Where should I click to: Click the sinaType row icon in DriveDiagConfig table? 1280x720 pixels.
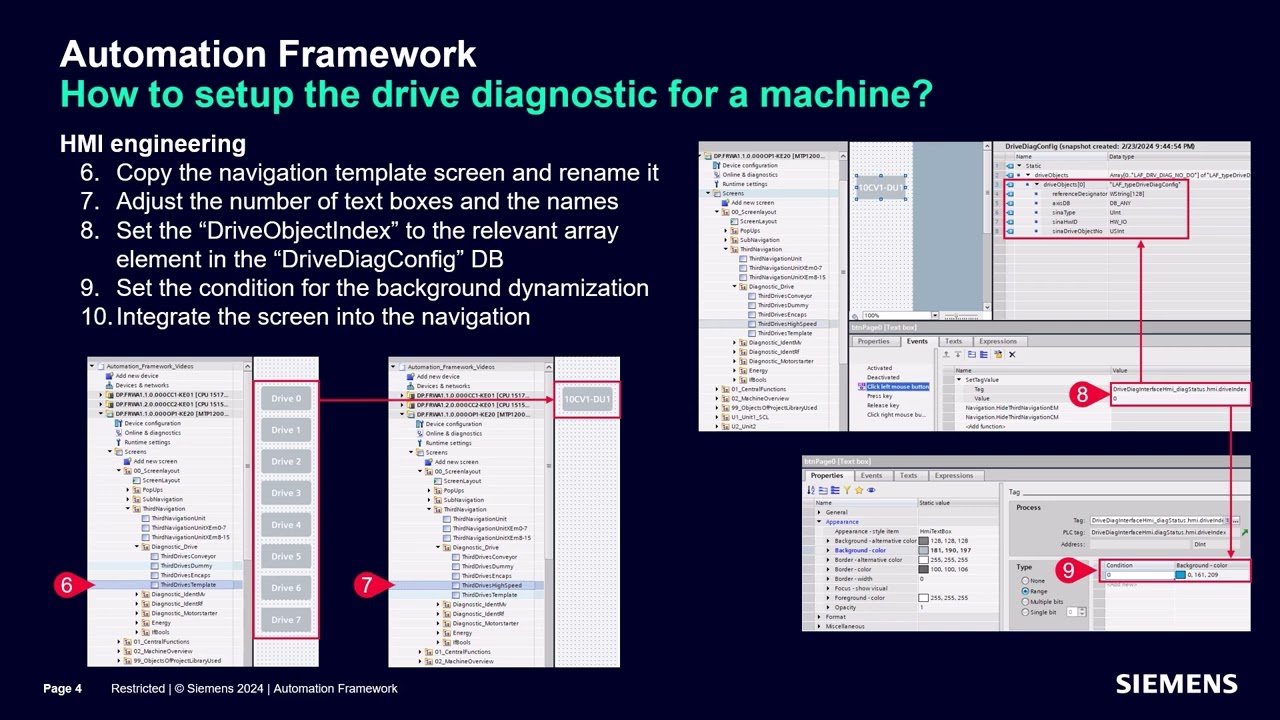[x=1010, y=212]
